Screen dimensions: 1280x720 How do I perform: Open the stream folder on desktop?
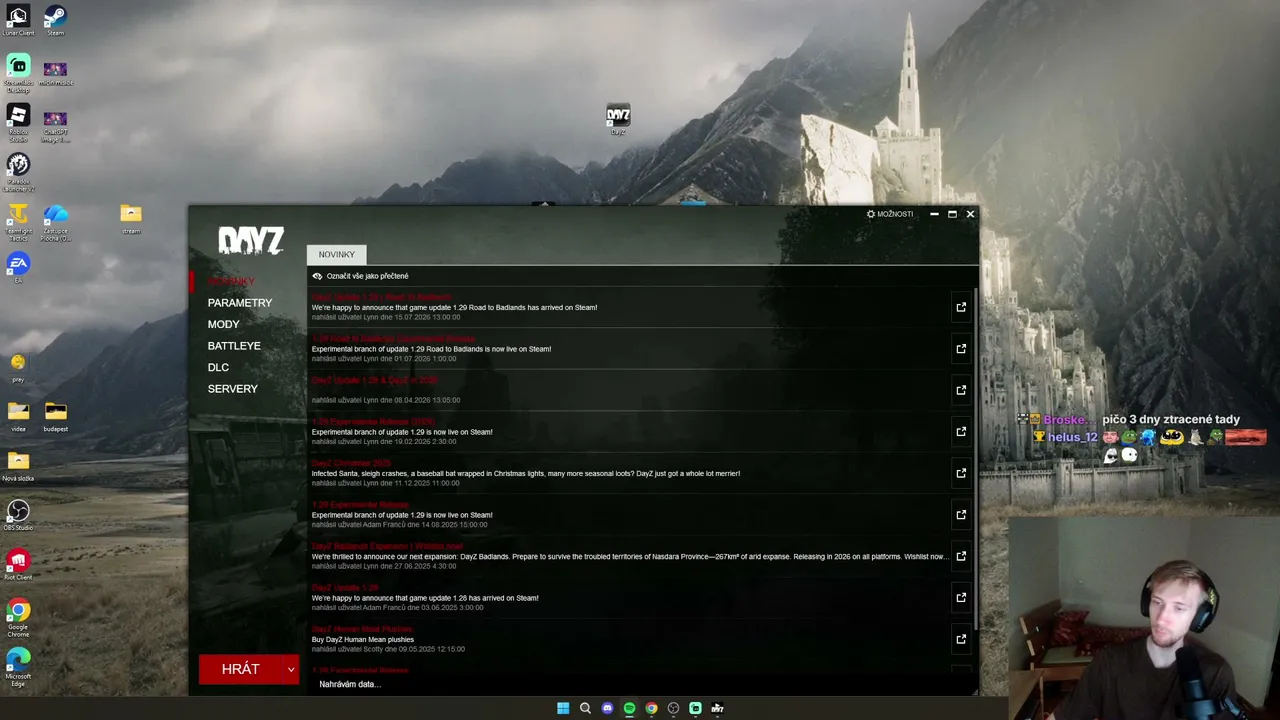pyautogui.click(x=131, y=218)
